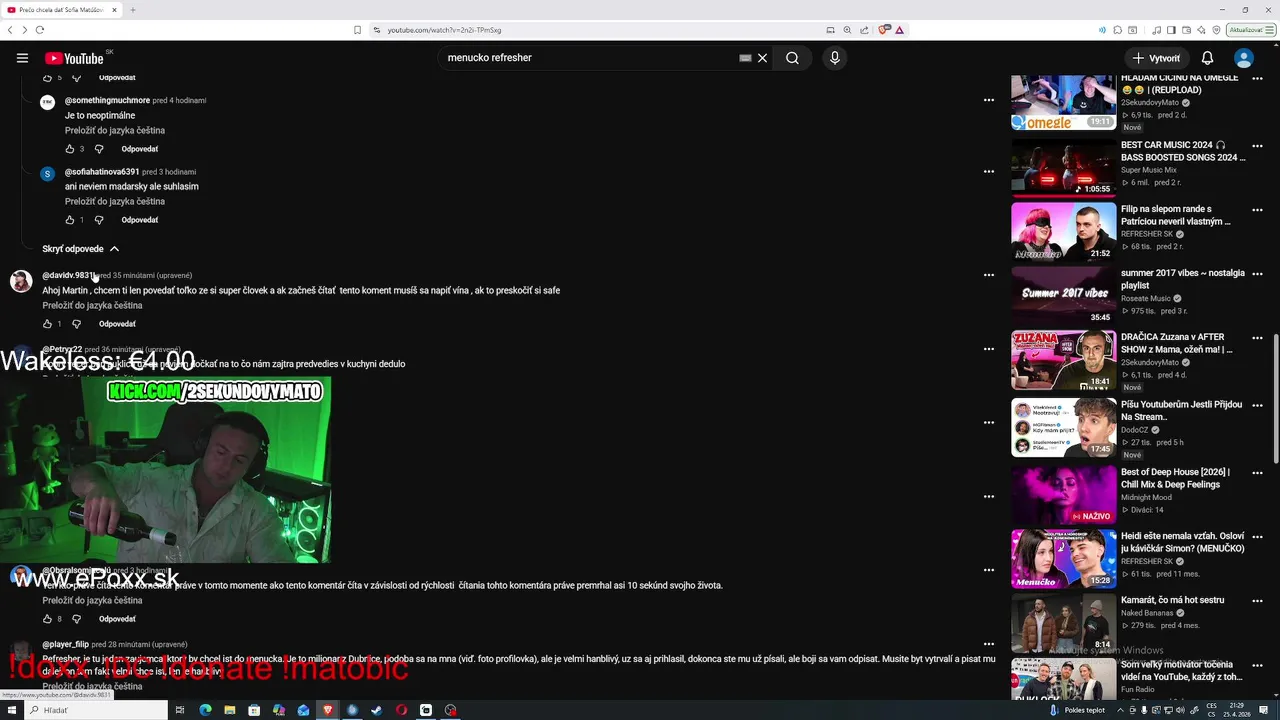Select the 'Prečo chcela dať Sofia Matúšov' tab
The image size is (1280, 720).
62,10
